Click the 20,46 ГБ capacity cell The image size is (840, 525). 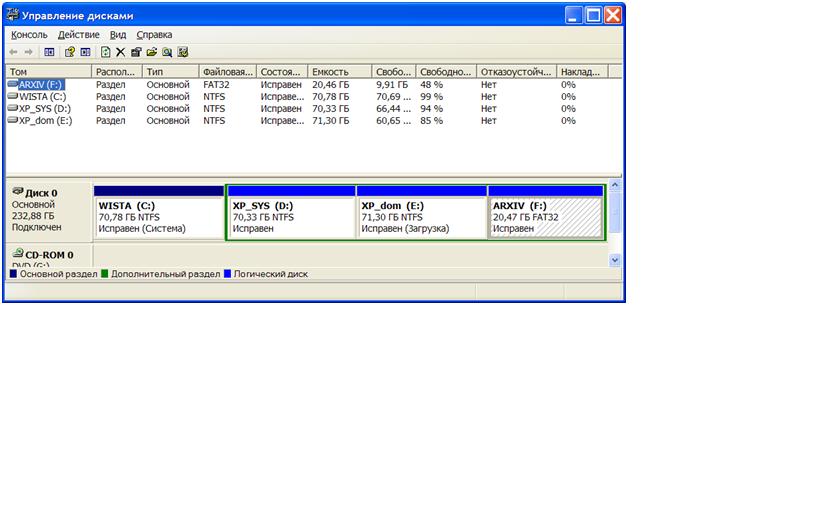point(331,85)
